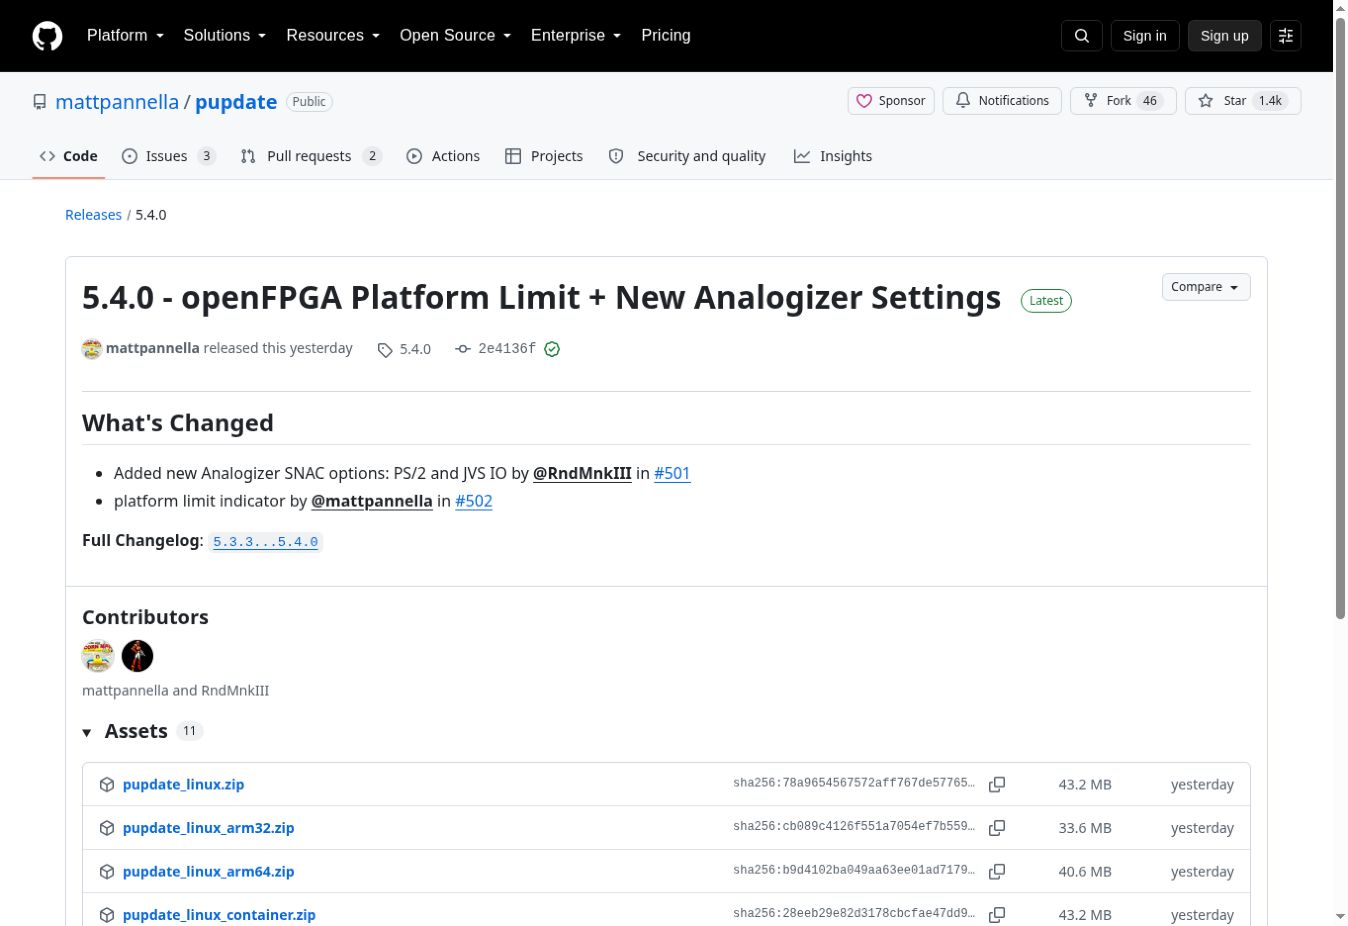Open the 5.3.3...5.4.0 changelog link
The height and width of the screenshot is (926, 1348).
click(266, 542)
